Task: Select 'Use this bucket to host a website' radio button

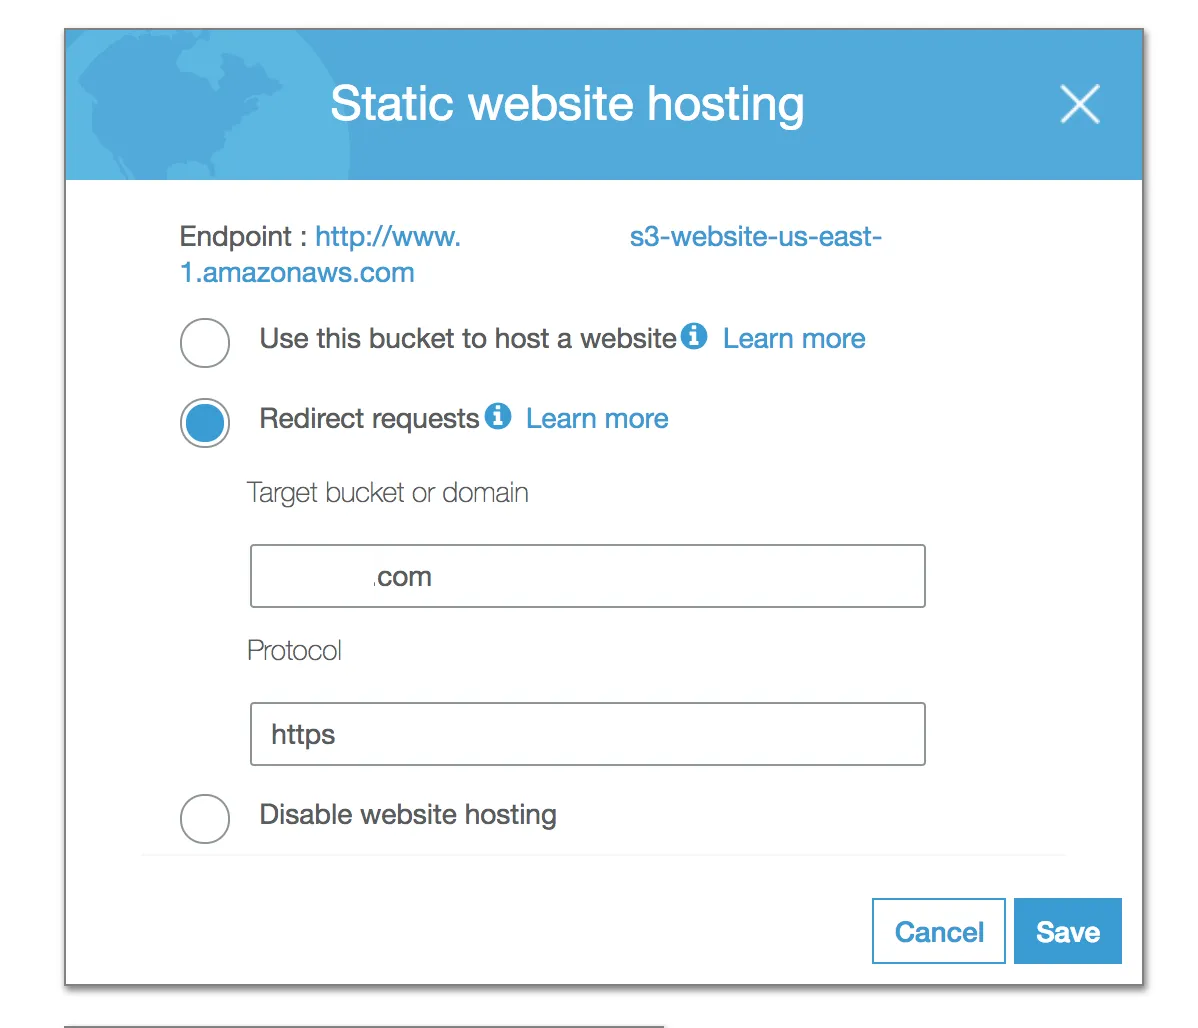Action: point(205,343)
